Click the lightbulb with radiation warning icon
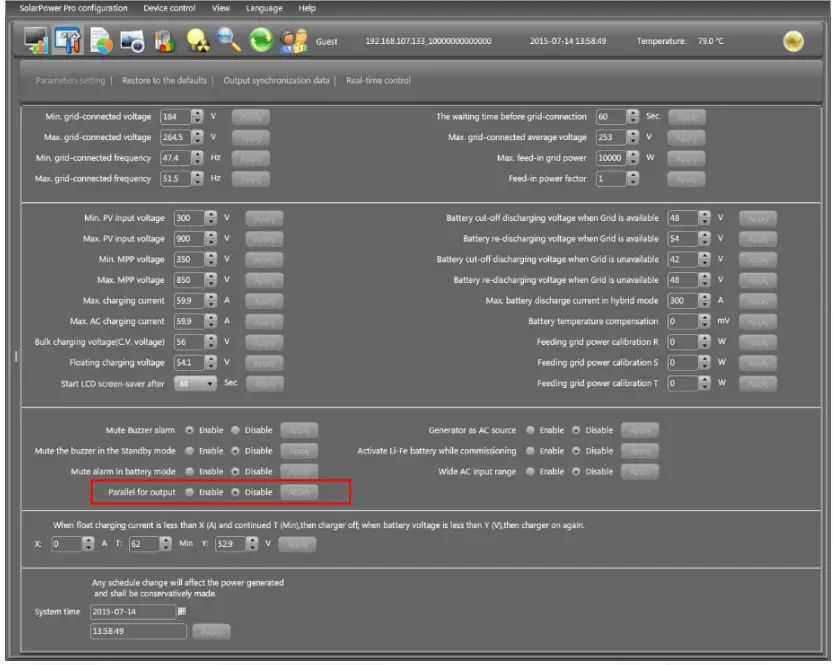This screenshot has height=665, width=834. click(x=197, y=41)
